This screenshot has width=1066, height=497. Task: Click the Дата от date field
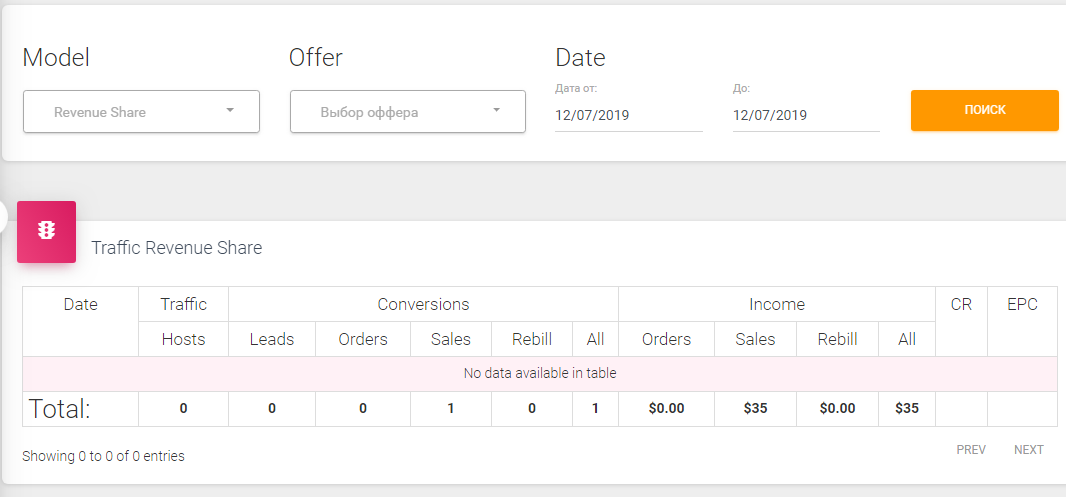point(628,115)
